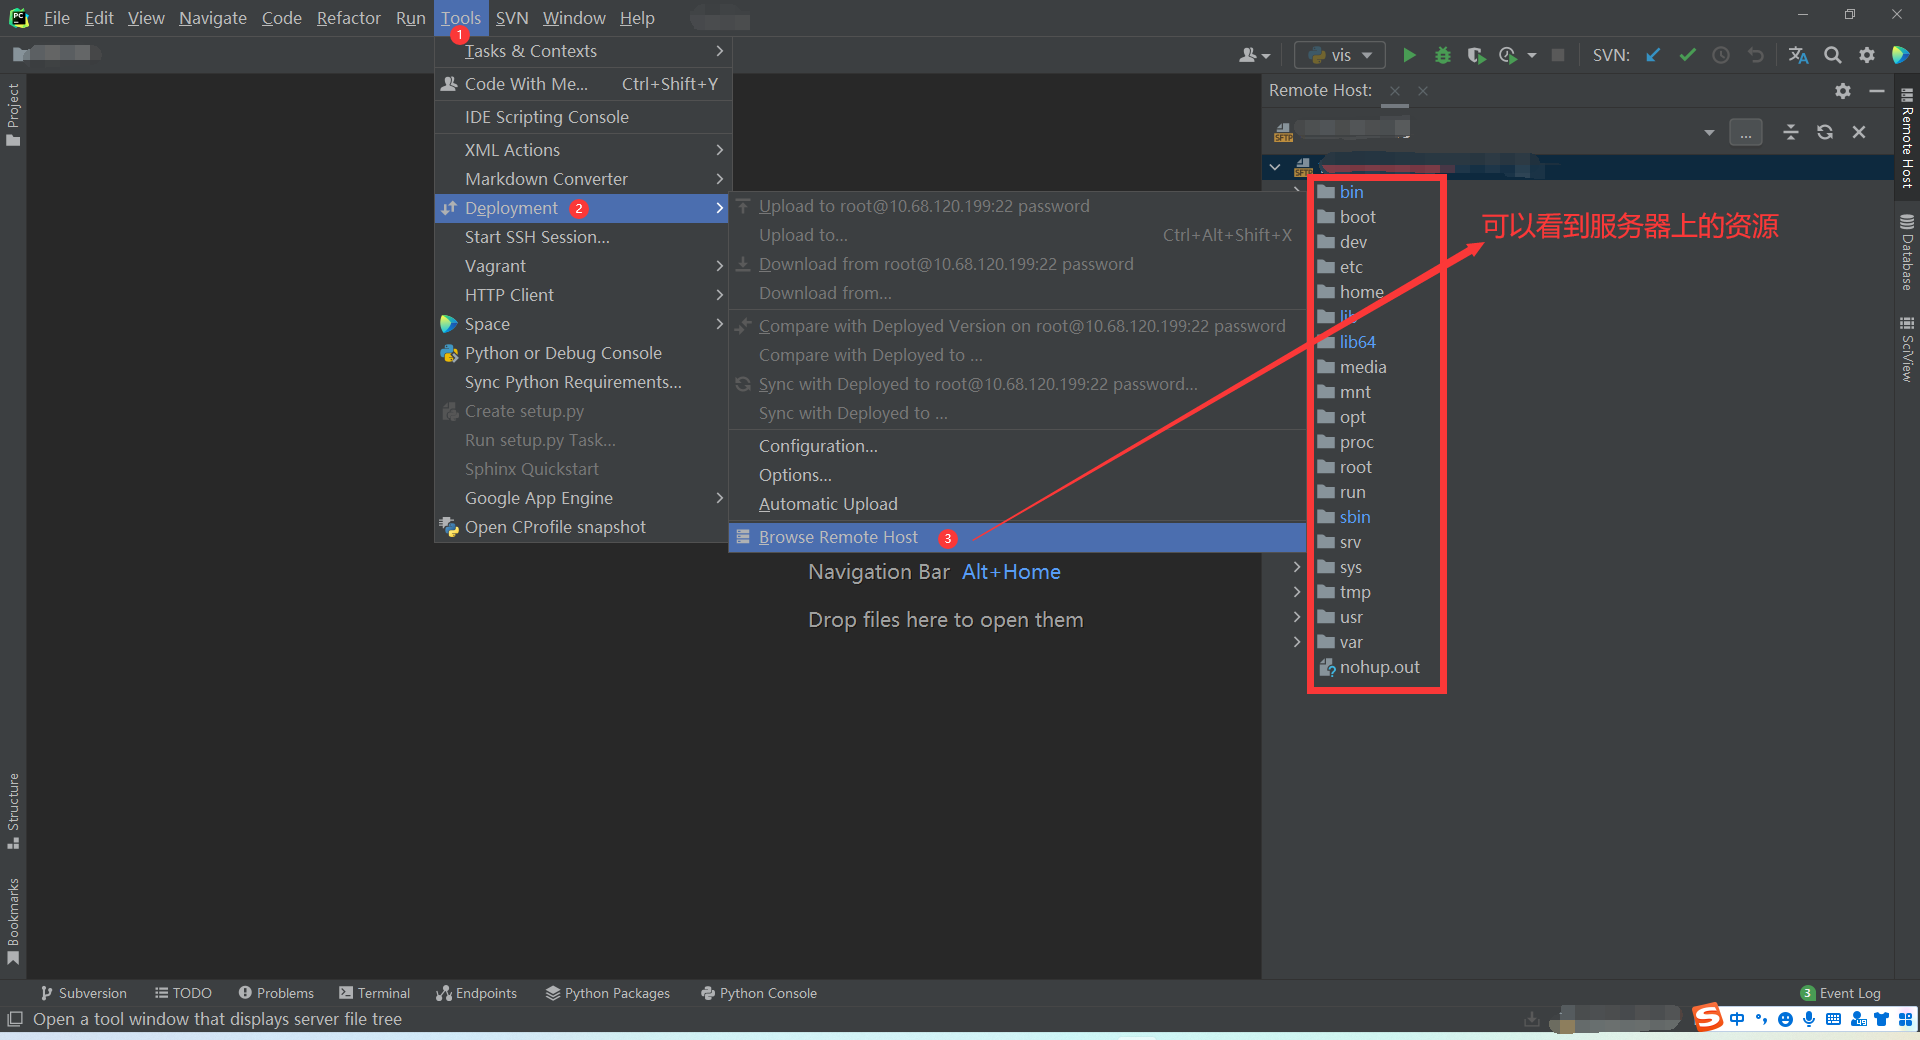This screenshot has width=1920, height=1040.
Task: Select Options... in Deployment submenu
Action: [1017, 475]
